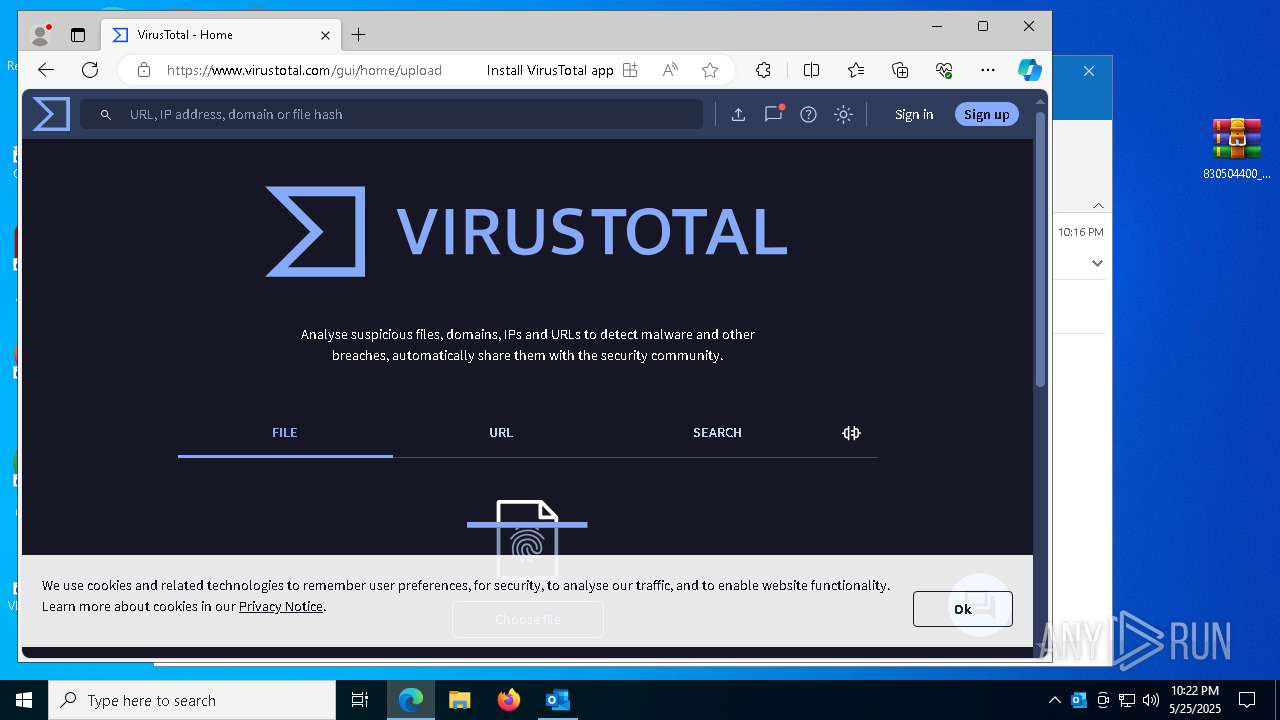The height and width of the screenshot is (720, 1280).
Task: Collapse chevron in the Outlook window behind
Action: (x=1098, y=205)
